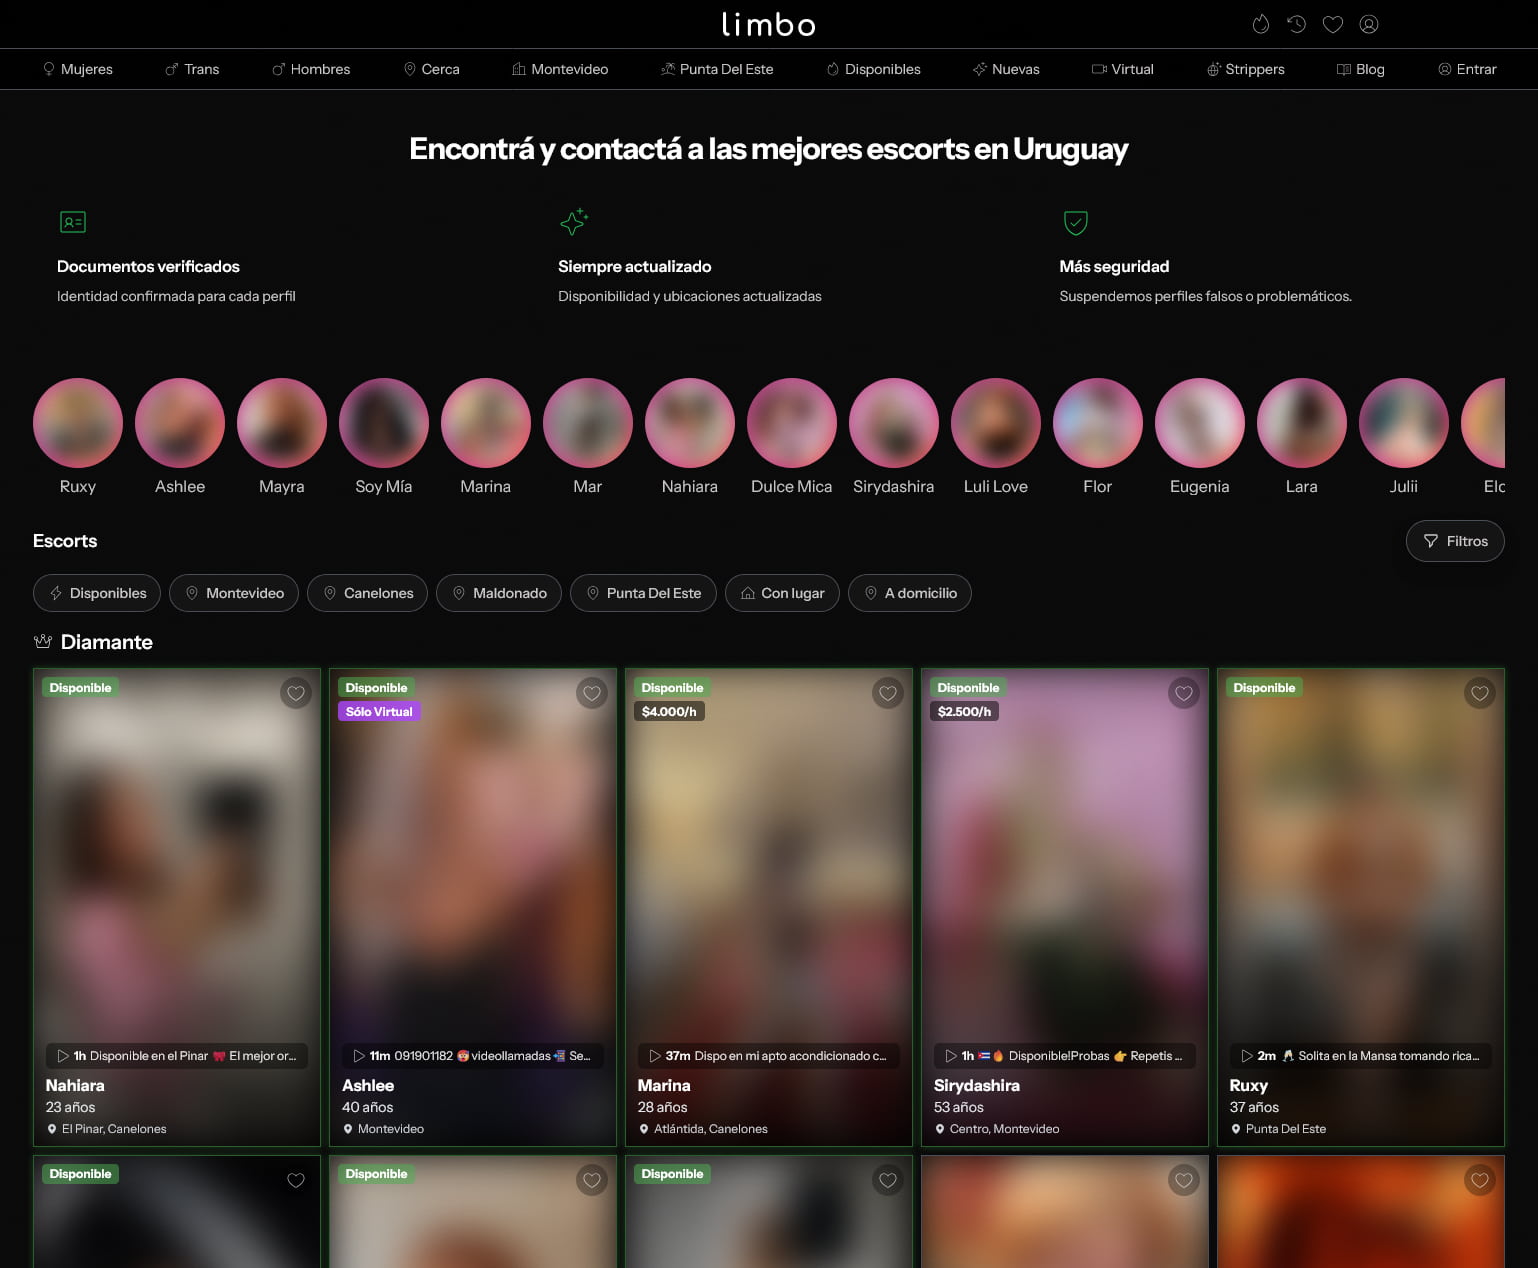The width and height of the screenshot is (1538, 1268).
Task: Favorite Ruxy's card with the heart icon
Action: point(1480,693)
